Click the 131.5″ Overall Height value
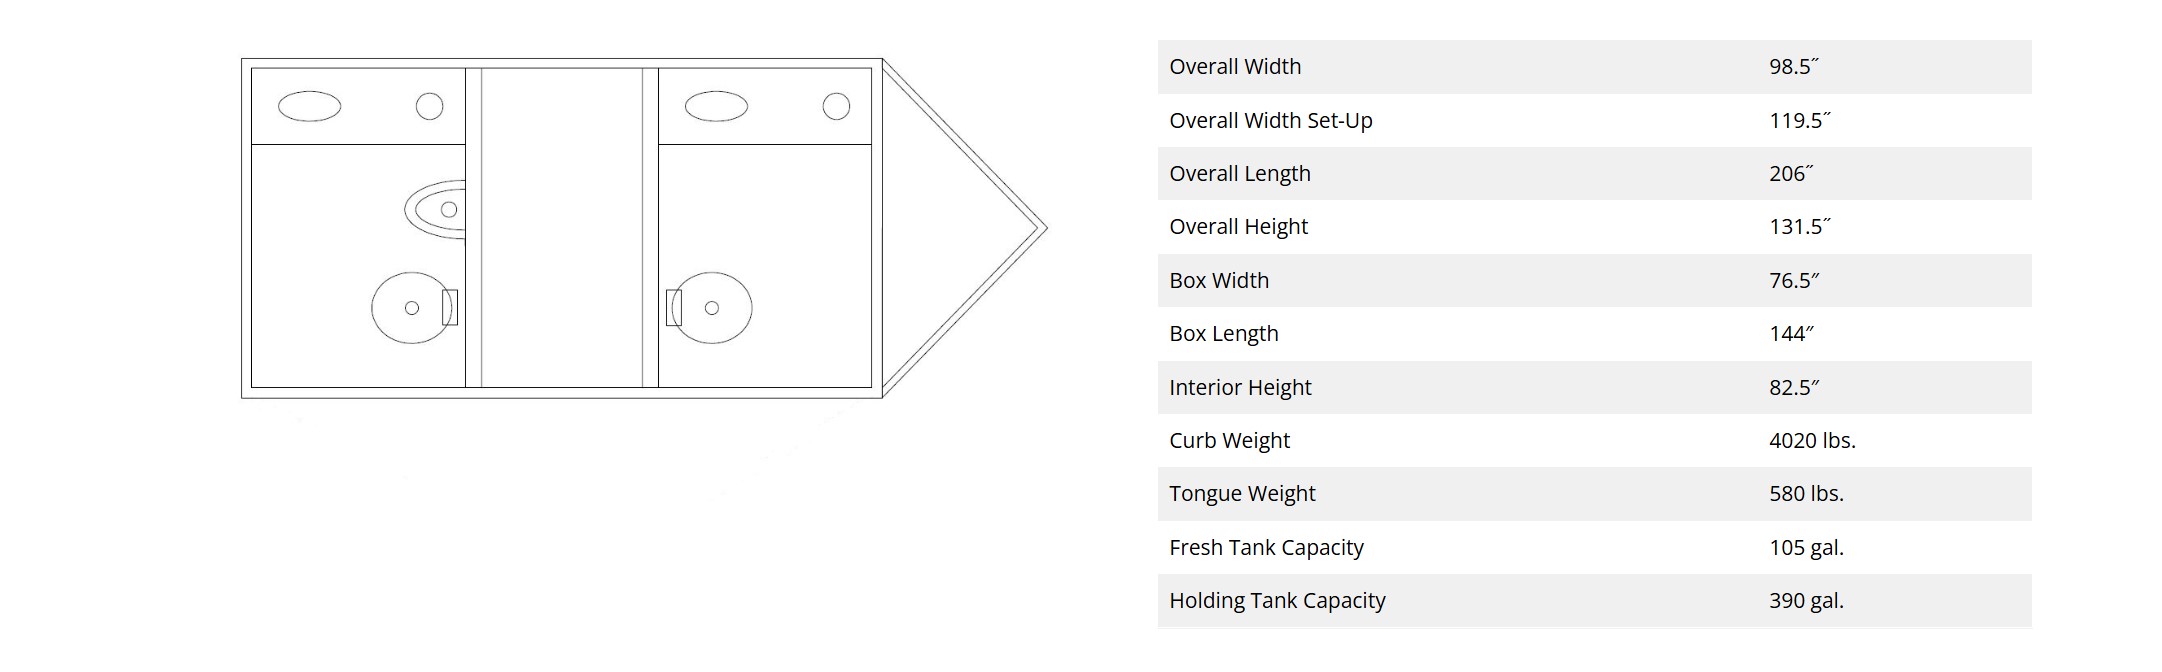The width and height of the screenshot is (2162, 672). point(1799,226)
